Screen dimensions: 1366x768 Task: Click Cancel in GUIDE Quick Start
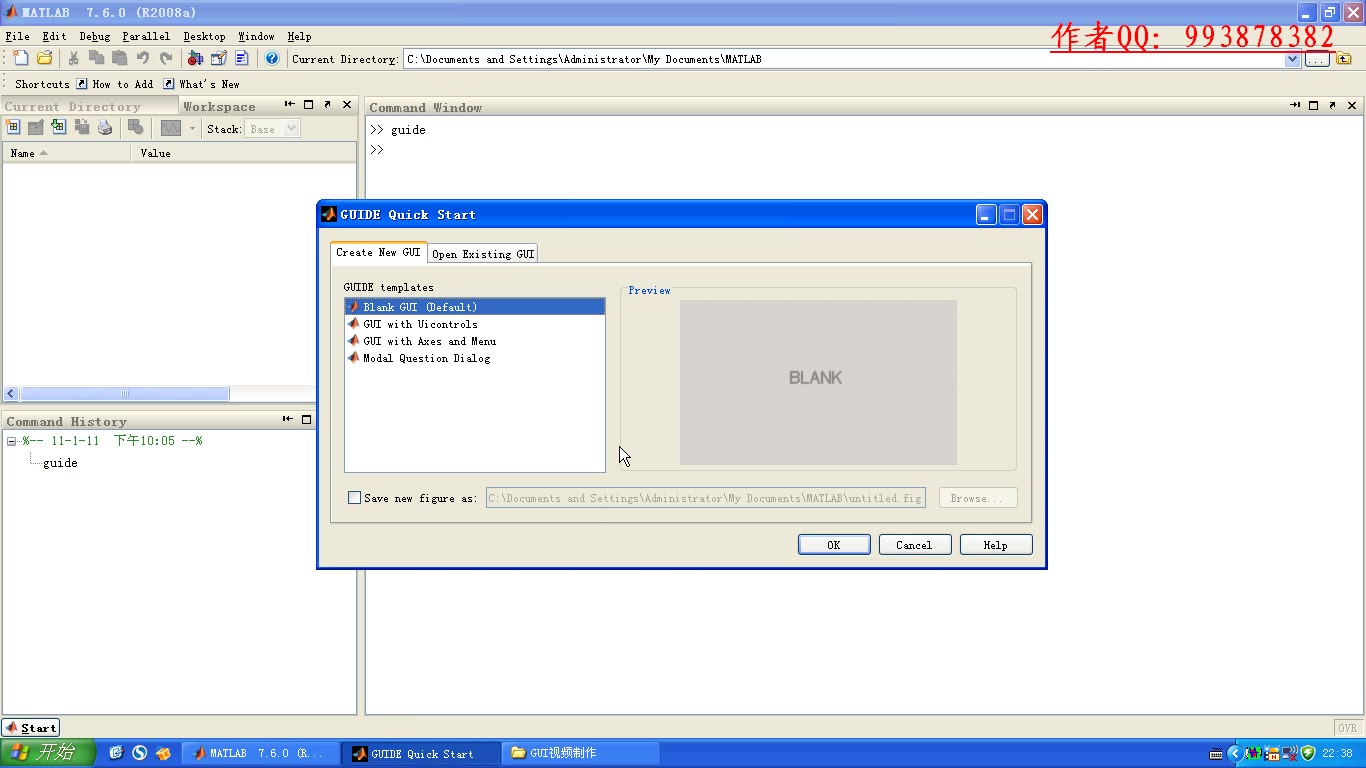pos(914,545)
